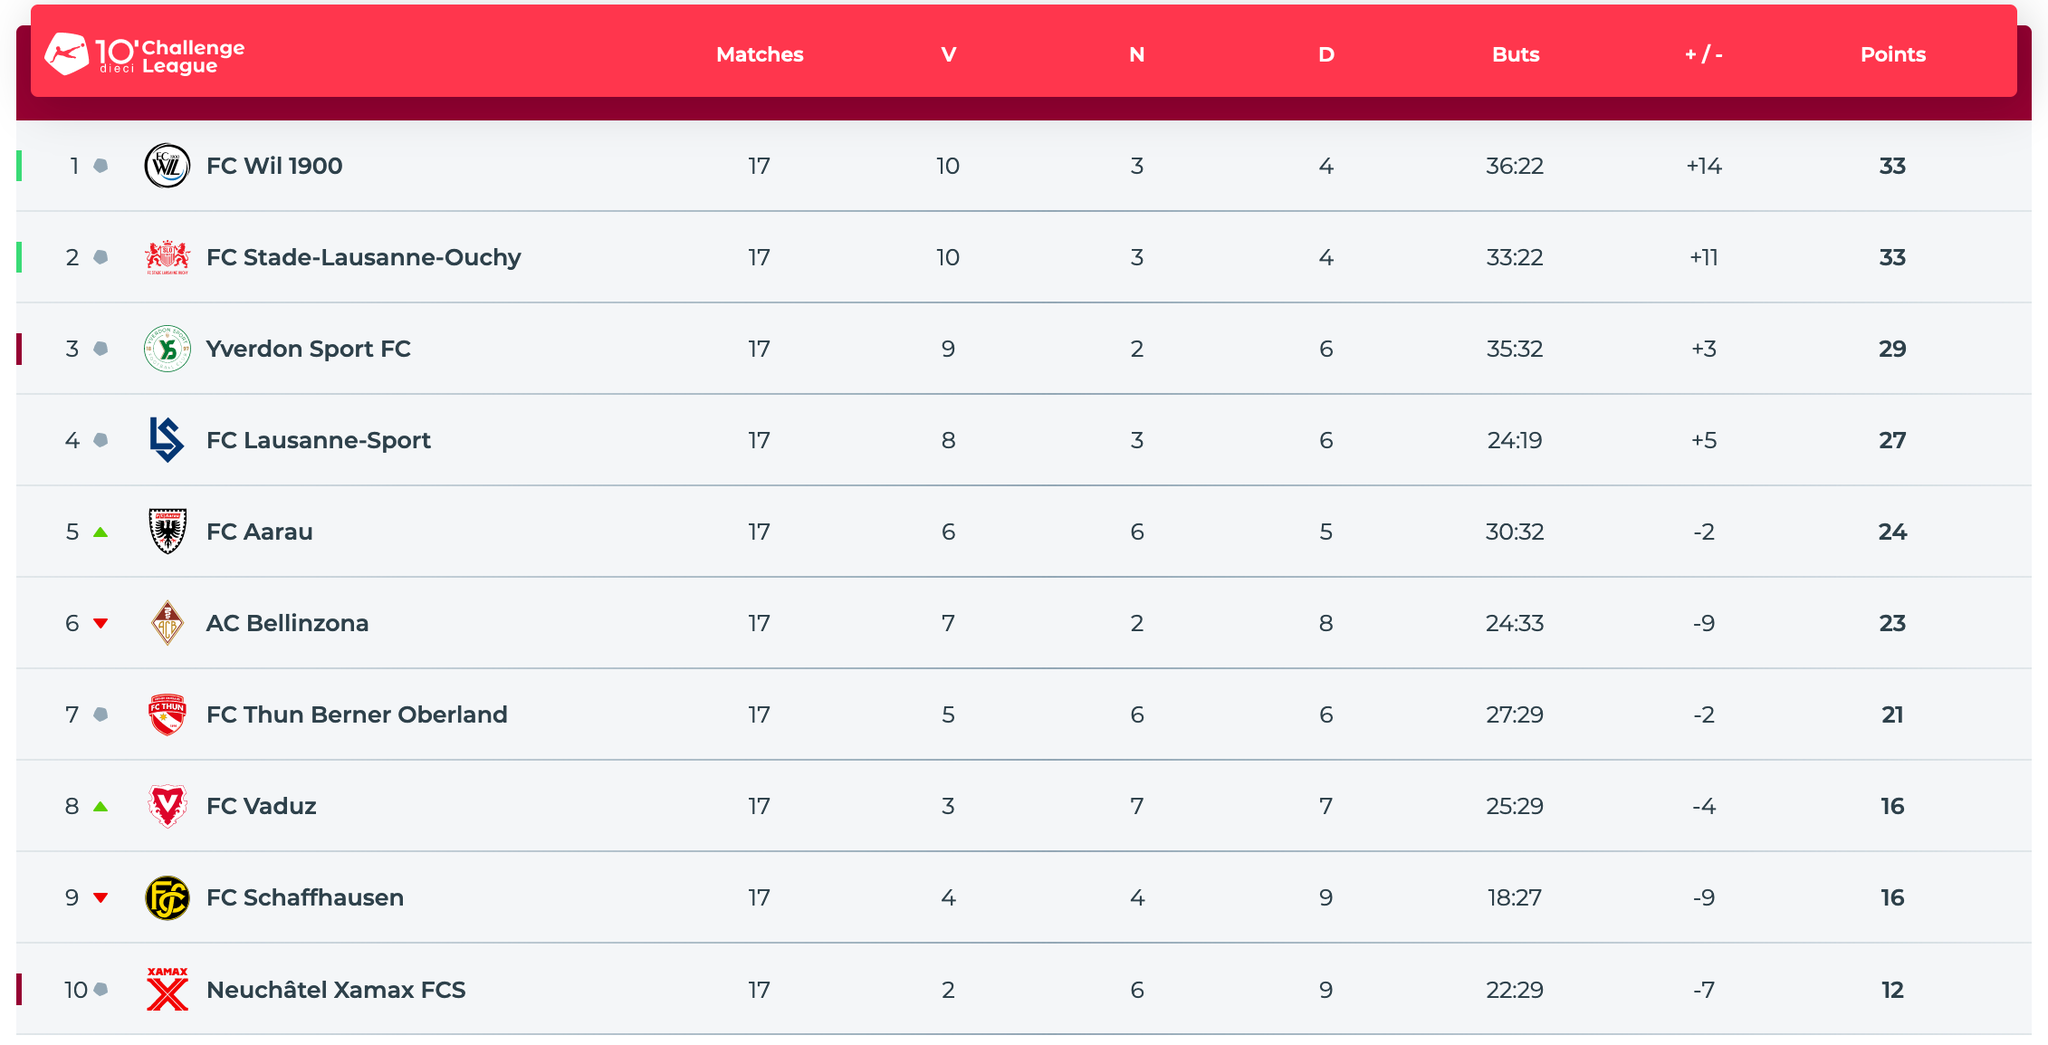This screenshot has width=2048, height=1045.
Task: Select the Neuchâtel Xamax red X logo
Action: point(167,989)
